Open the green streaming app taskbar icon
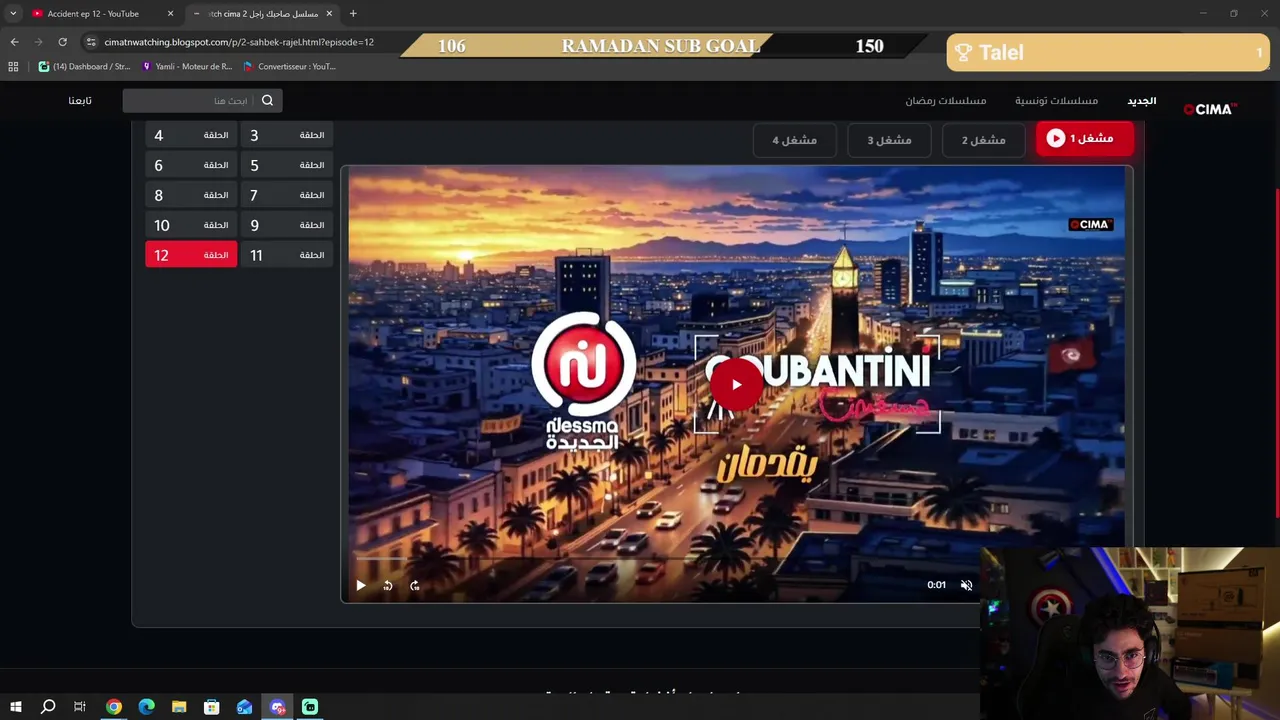This screenshot has height=720, width=1280. [x=310, y=707]
